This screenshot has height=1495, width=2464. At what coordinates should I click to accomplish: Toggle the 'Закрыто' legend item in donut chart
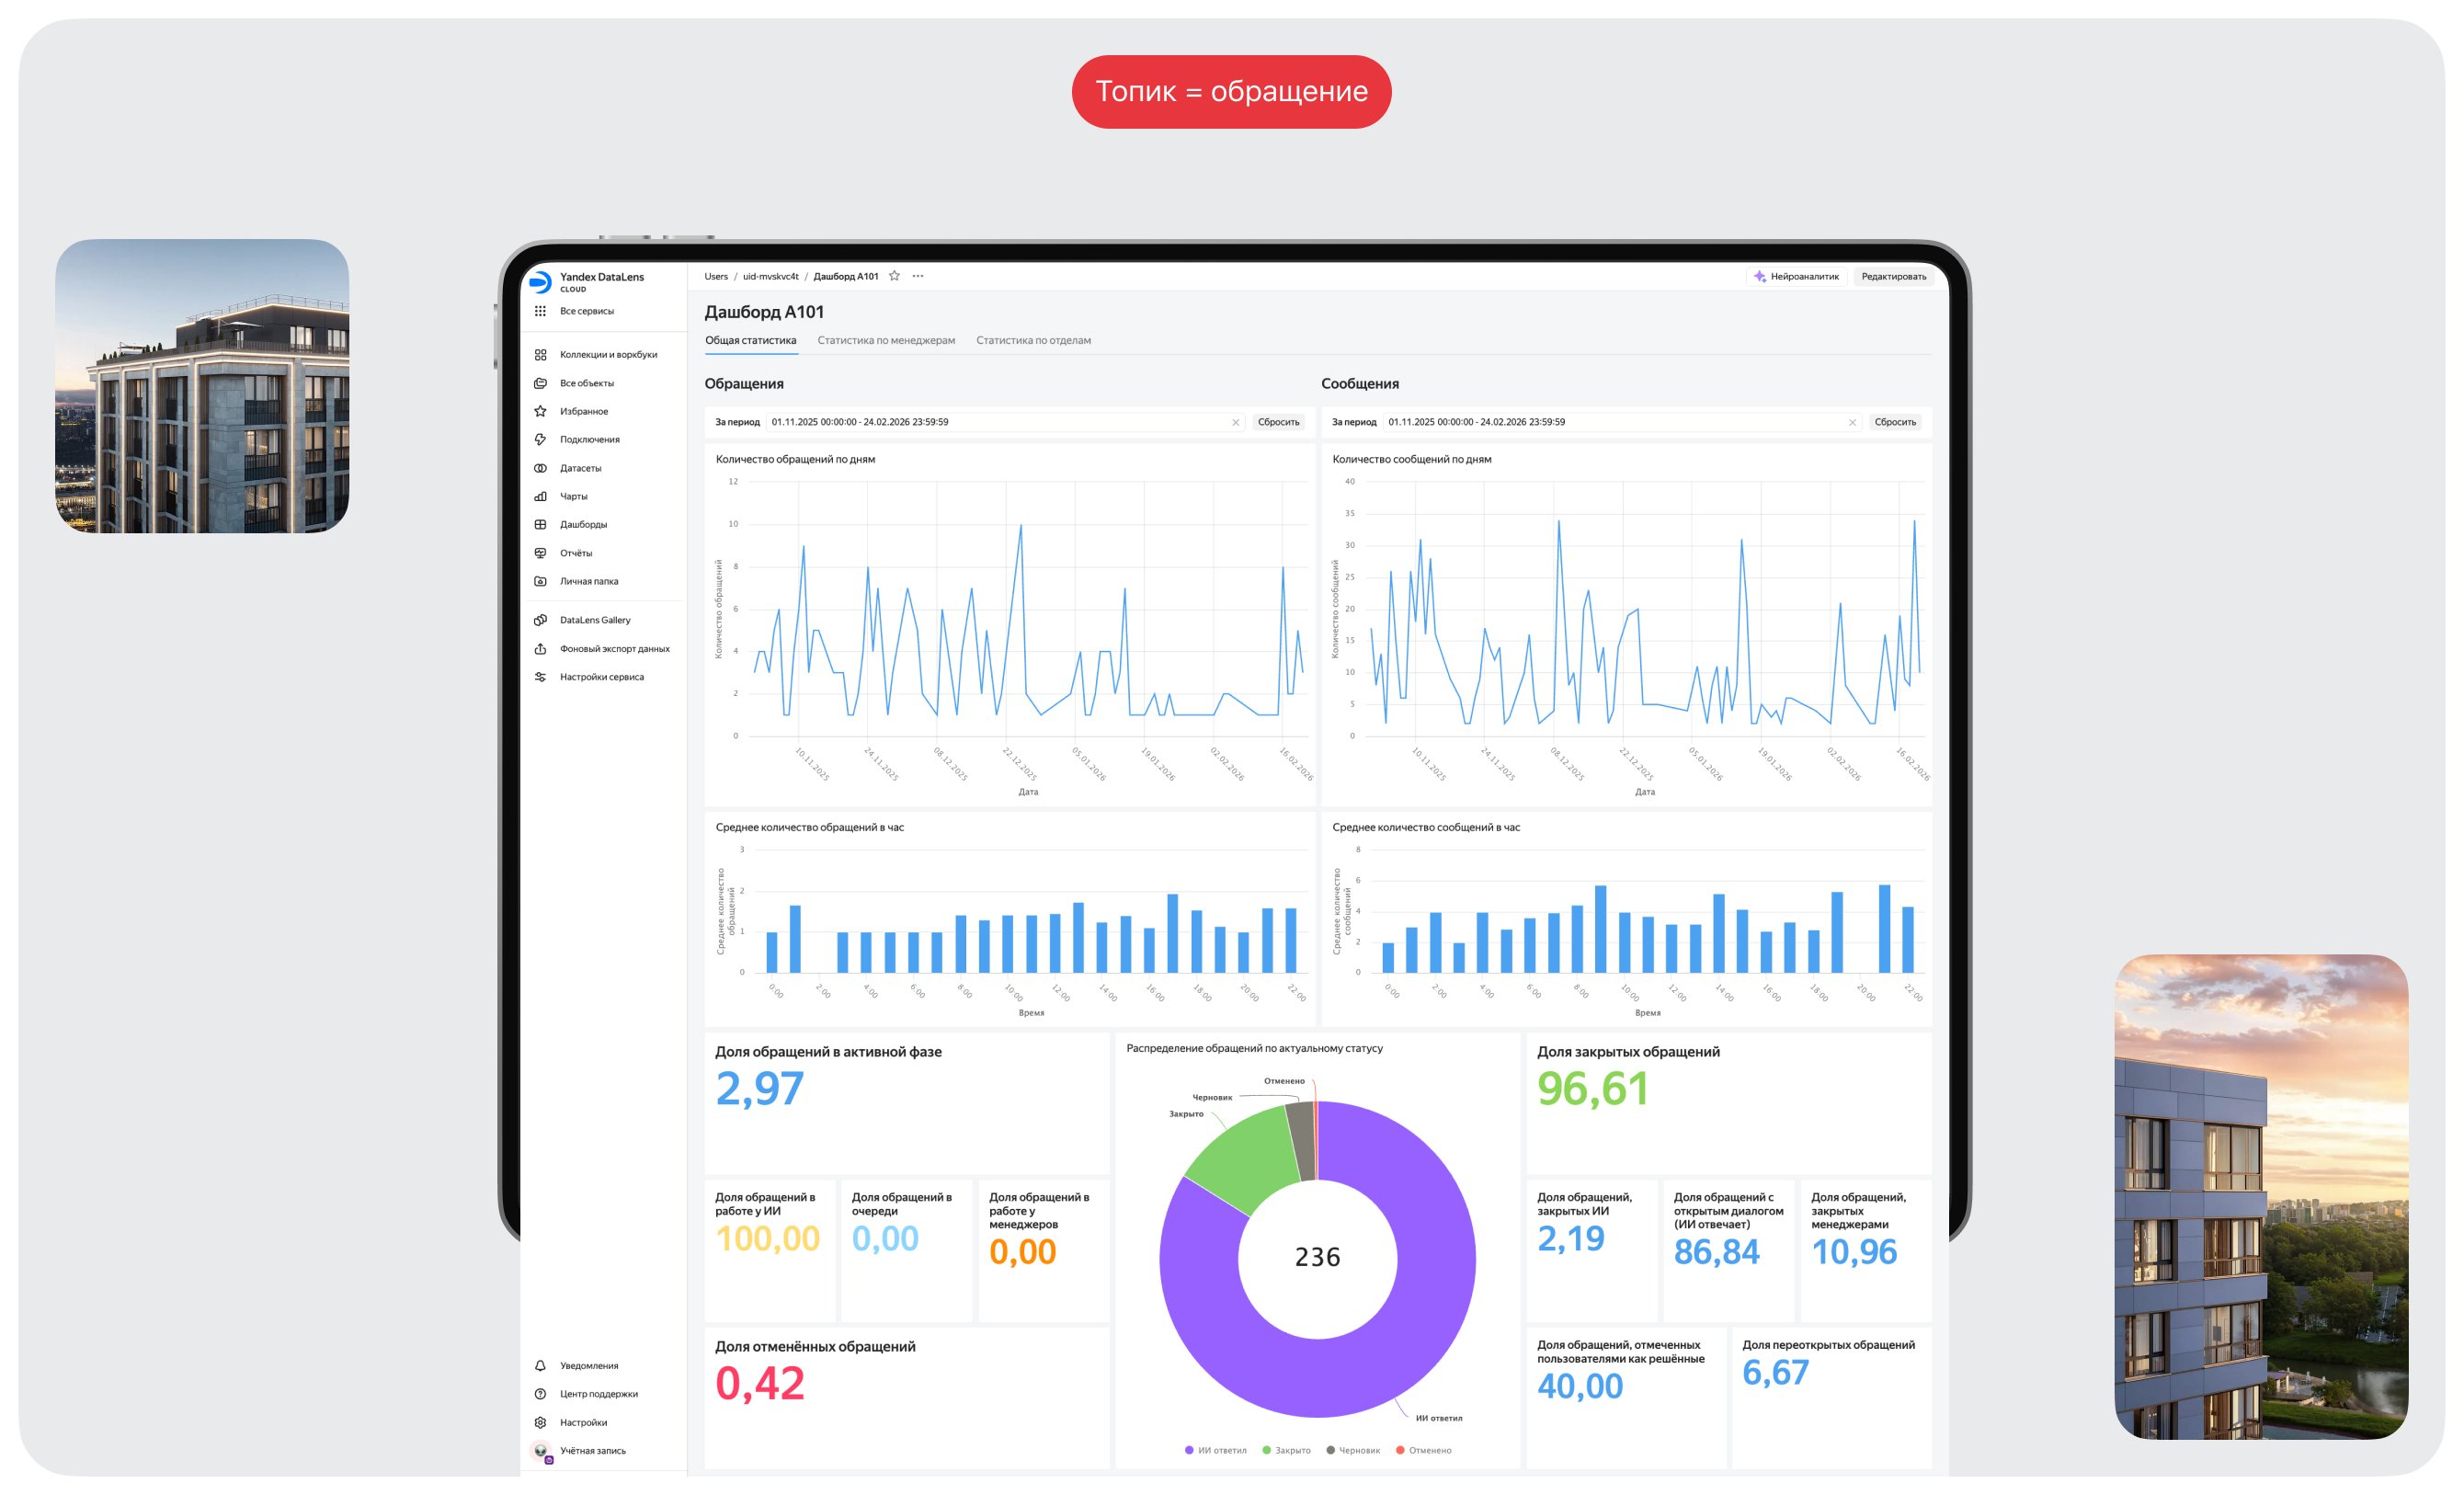pyautogui.click(x=1286, y=1450)
